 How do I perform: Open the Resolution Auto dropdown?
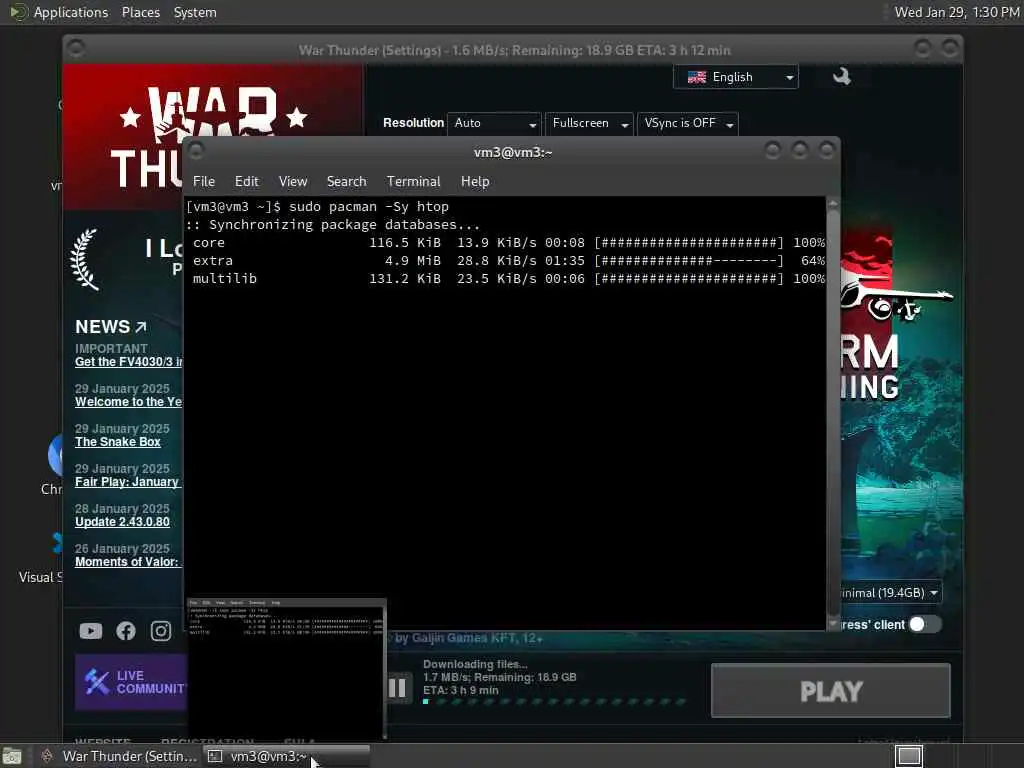pyautogui.click(x=494, y=123)
